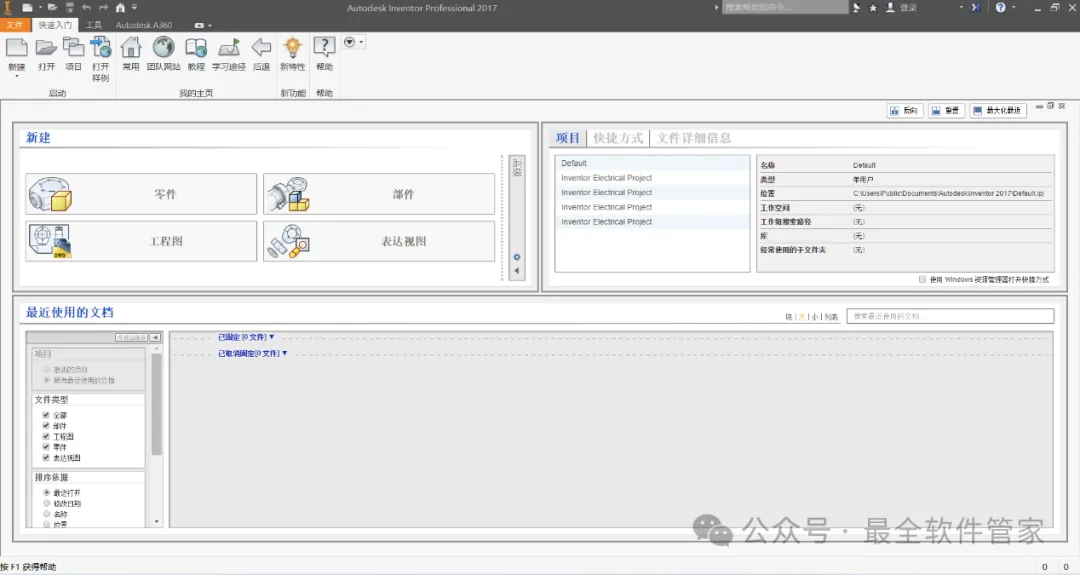Expand 已固定 [0 文件] section
Image resolution: width=1080 pixels, height=575 pixels.
[246, 337]
